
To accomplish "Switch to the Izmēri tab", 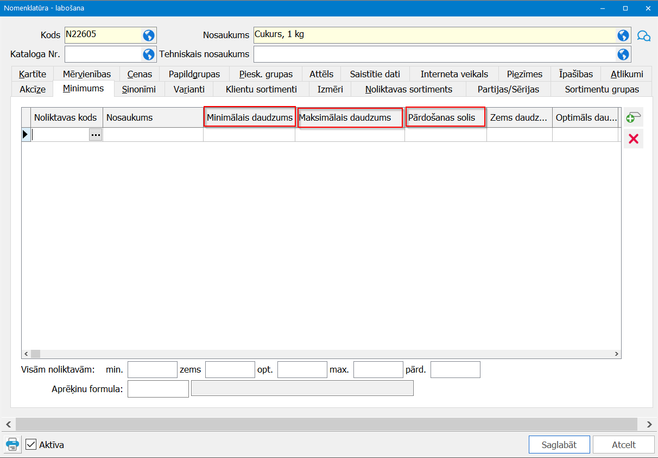I will (330, 89).
